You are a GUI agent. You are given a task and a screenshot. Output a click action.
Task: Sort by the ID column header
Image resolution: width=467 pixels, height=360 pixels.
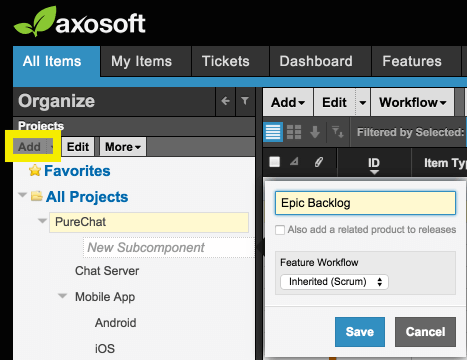pyautogui.click(x=374, y=163)
